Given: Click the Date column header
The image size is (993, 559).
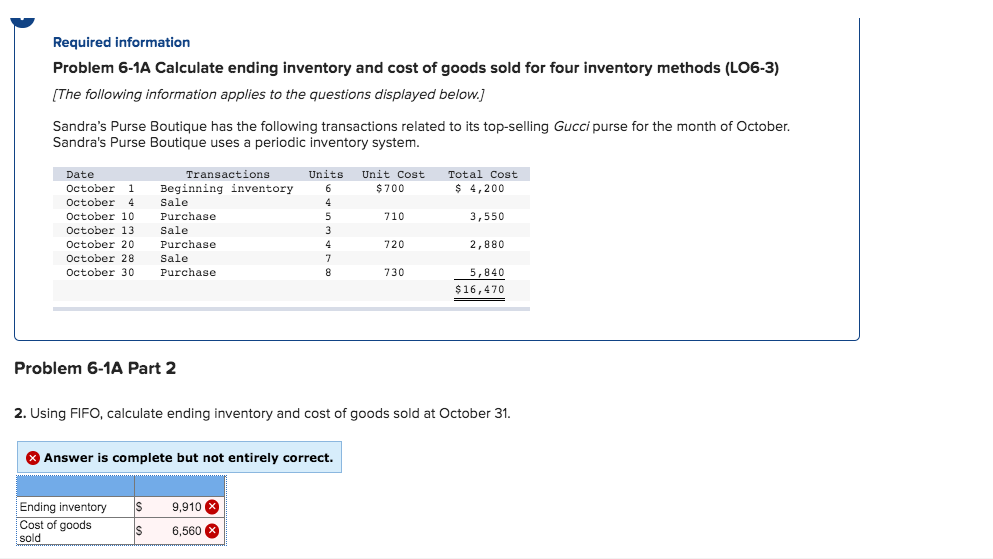Looking at the screenshot, I should [x=80, y=174].
